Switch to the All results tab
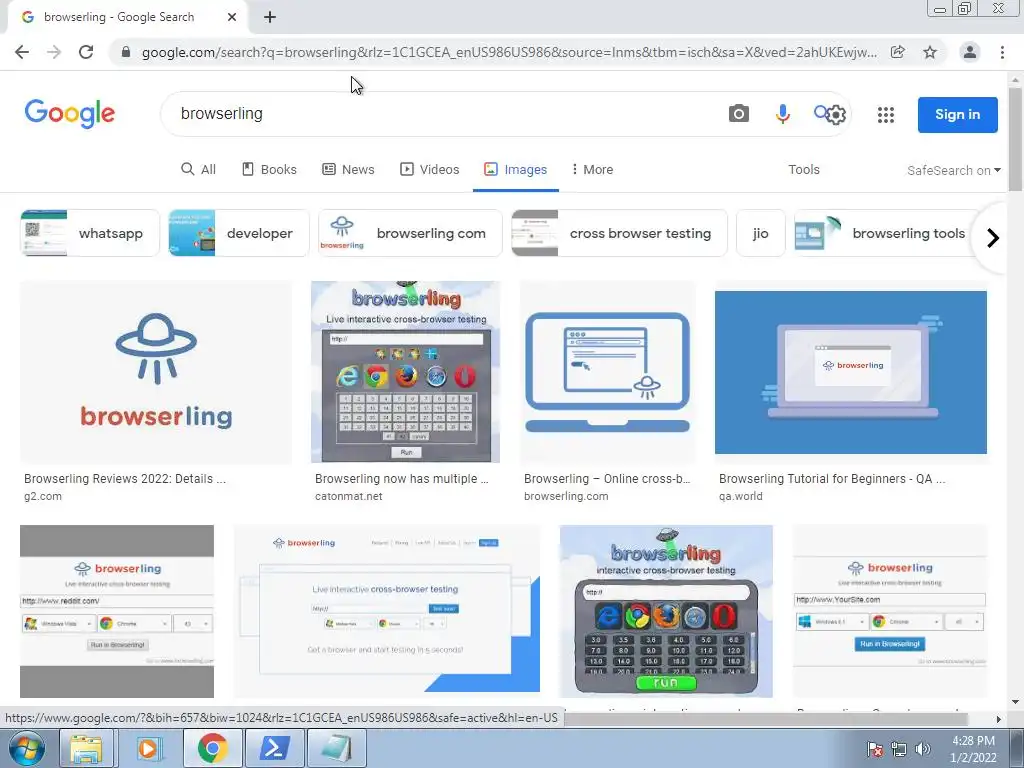This screenshot has height=768, width=1024. (199, 170)
